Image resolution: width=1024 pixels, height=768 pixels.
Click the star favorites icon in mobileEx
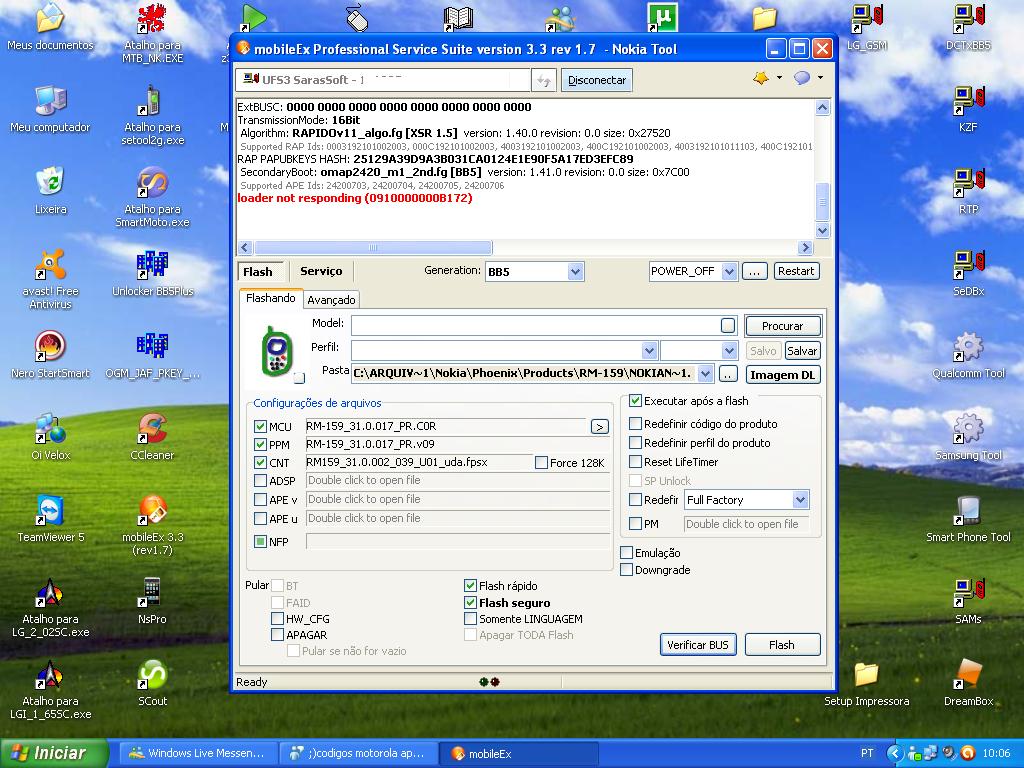click(x=761, y=78)
